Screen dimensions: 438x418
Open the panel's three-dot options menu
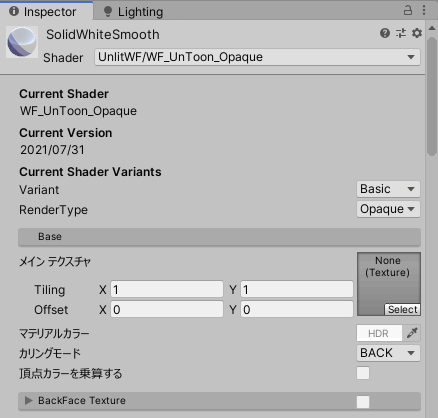point(424,10)
